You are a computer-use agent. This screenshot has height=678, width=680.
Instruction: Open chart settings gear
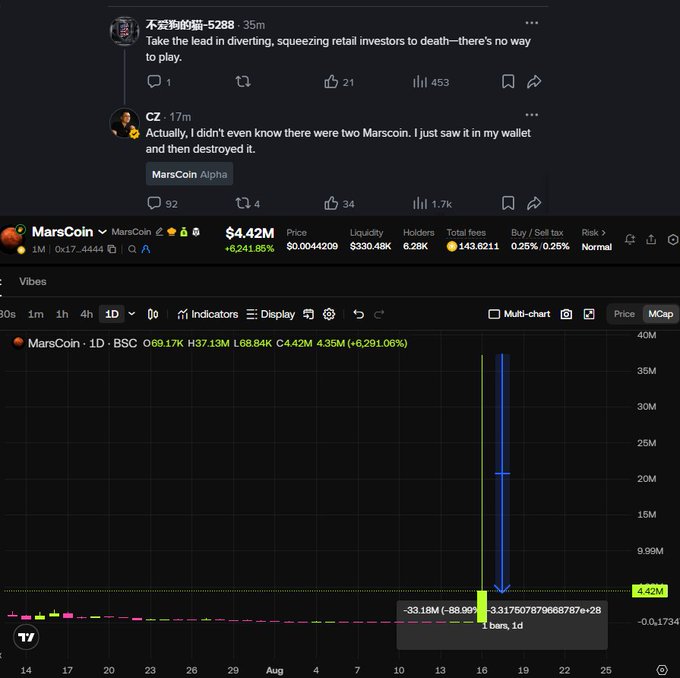(x=329, y=314)
